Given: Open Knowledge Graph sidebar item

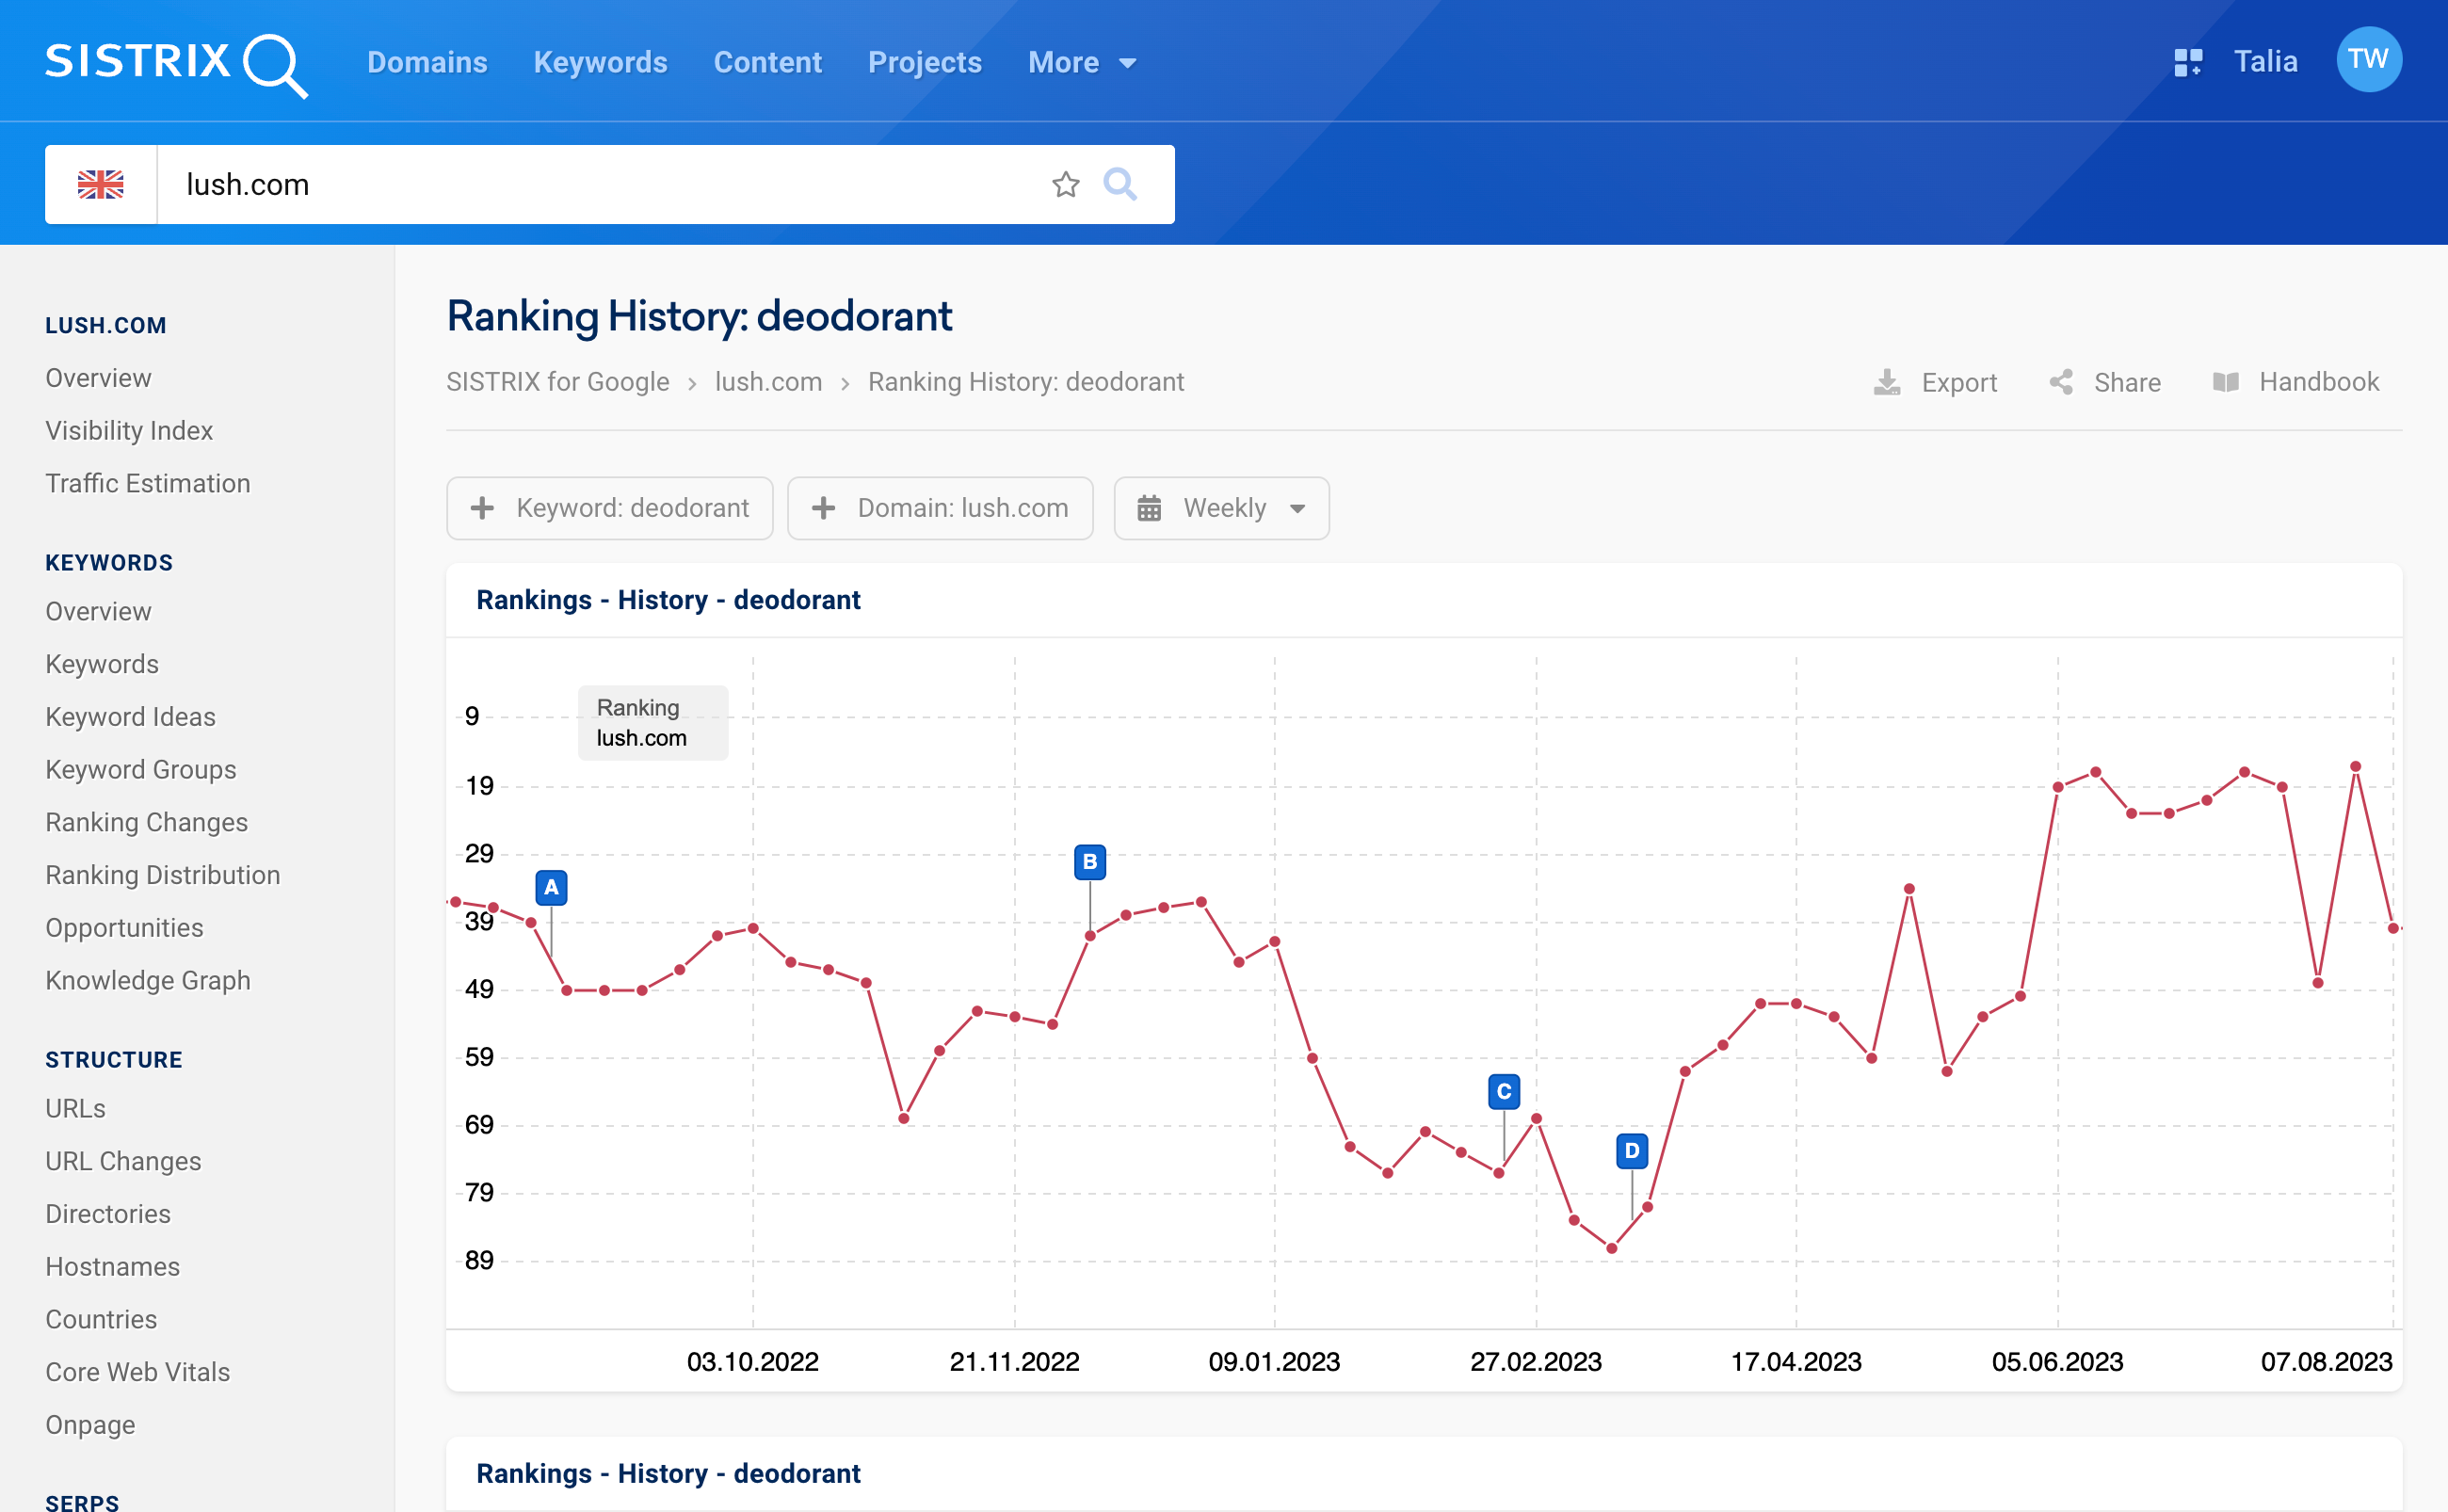Looking at the screenshot, I should (x=148, y=980).
